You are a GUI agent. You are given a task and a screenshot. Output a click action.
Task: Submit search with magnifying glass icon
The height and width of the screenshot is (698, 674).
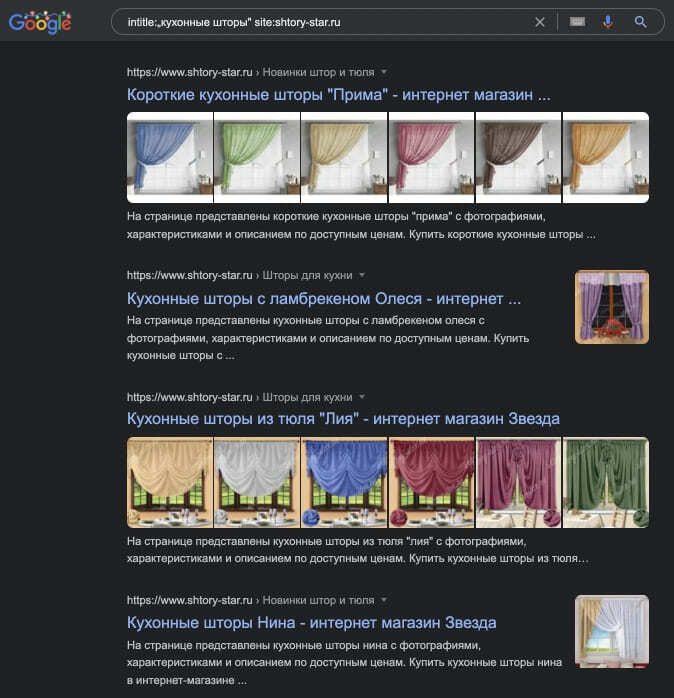tap(640, 21)
